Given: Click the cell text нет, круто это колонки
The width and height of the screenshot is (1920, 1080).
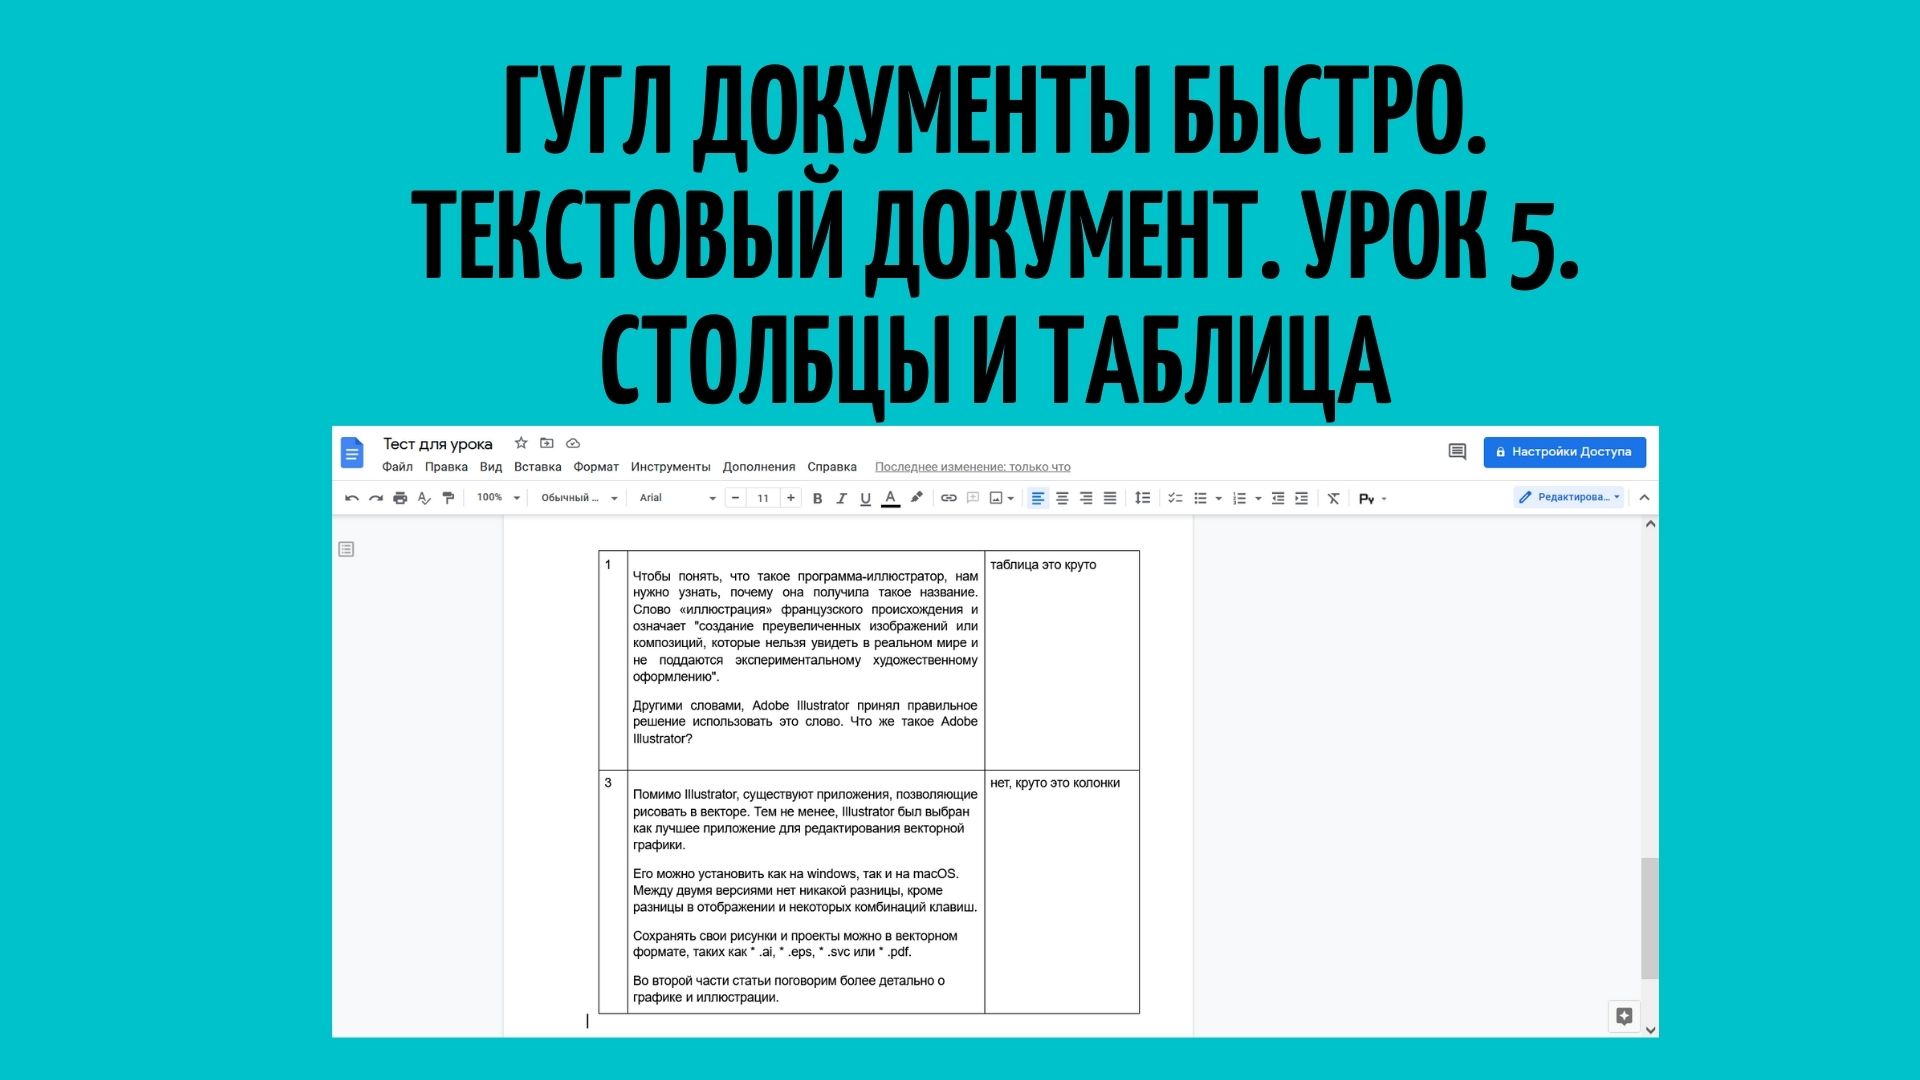Looking at the screenshot, I should click(x=1055, y=783).
